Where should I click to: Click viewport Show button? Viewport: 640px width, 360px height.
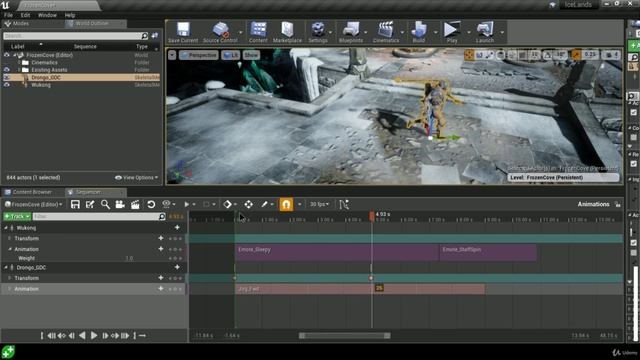(x=251, y=55)
